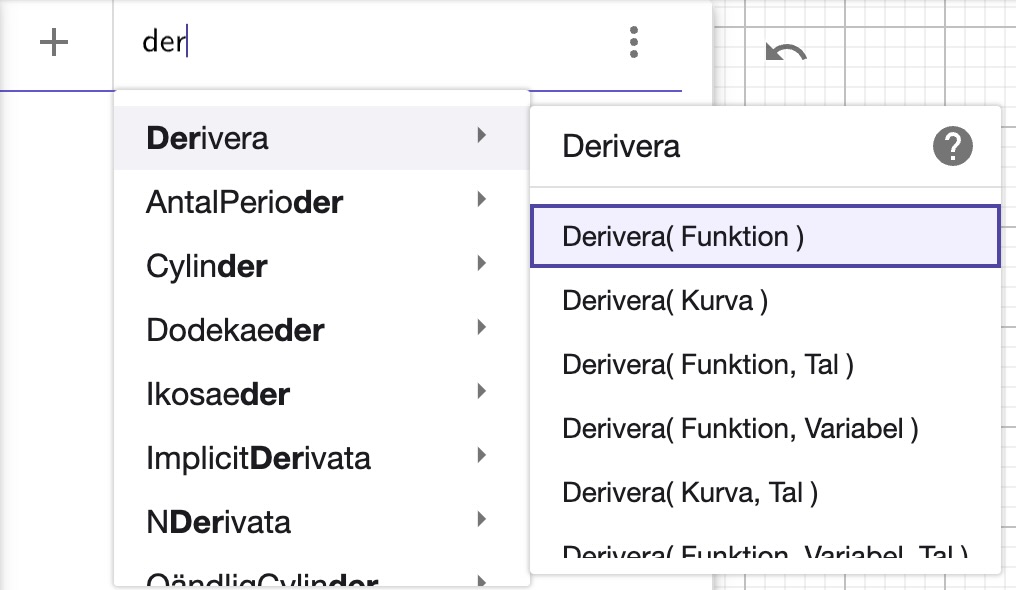
Task: Expand the Cylinder command chevron
Action: tap(482, 264)
